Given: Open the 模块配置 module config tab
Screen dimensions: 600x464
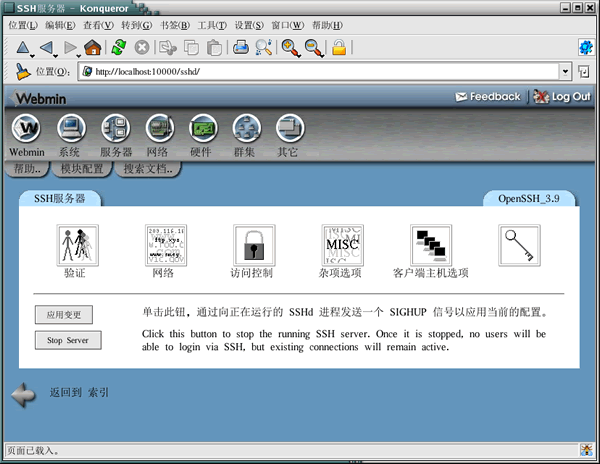Looking at the screenshot, I should tap(82, 169).
